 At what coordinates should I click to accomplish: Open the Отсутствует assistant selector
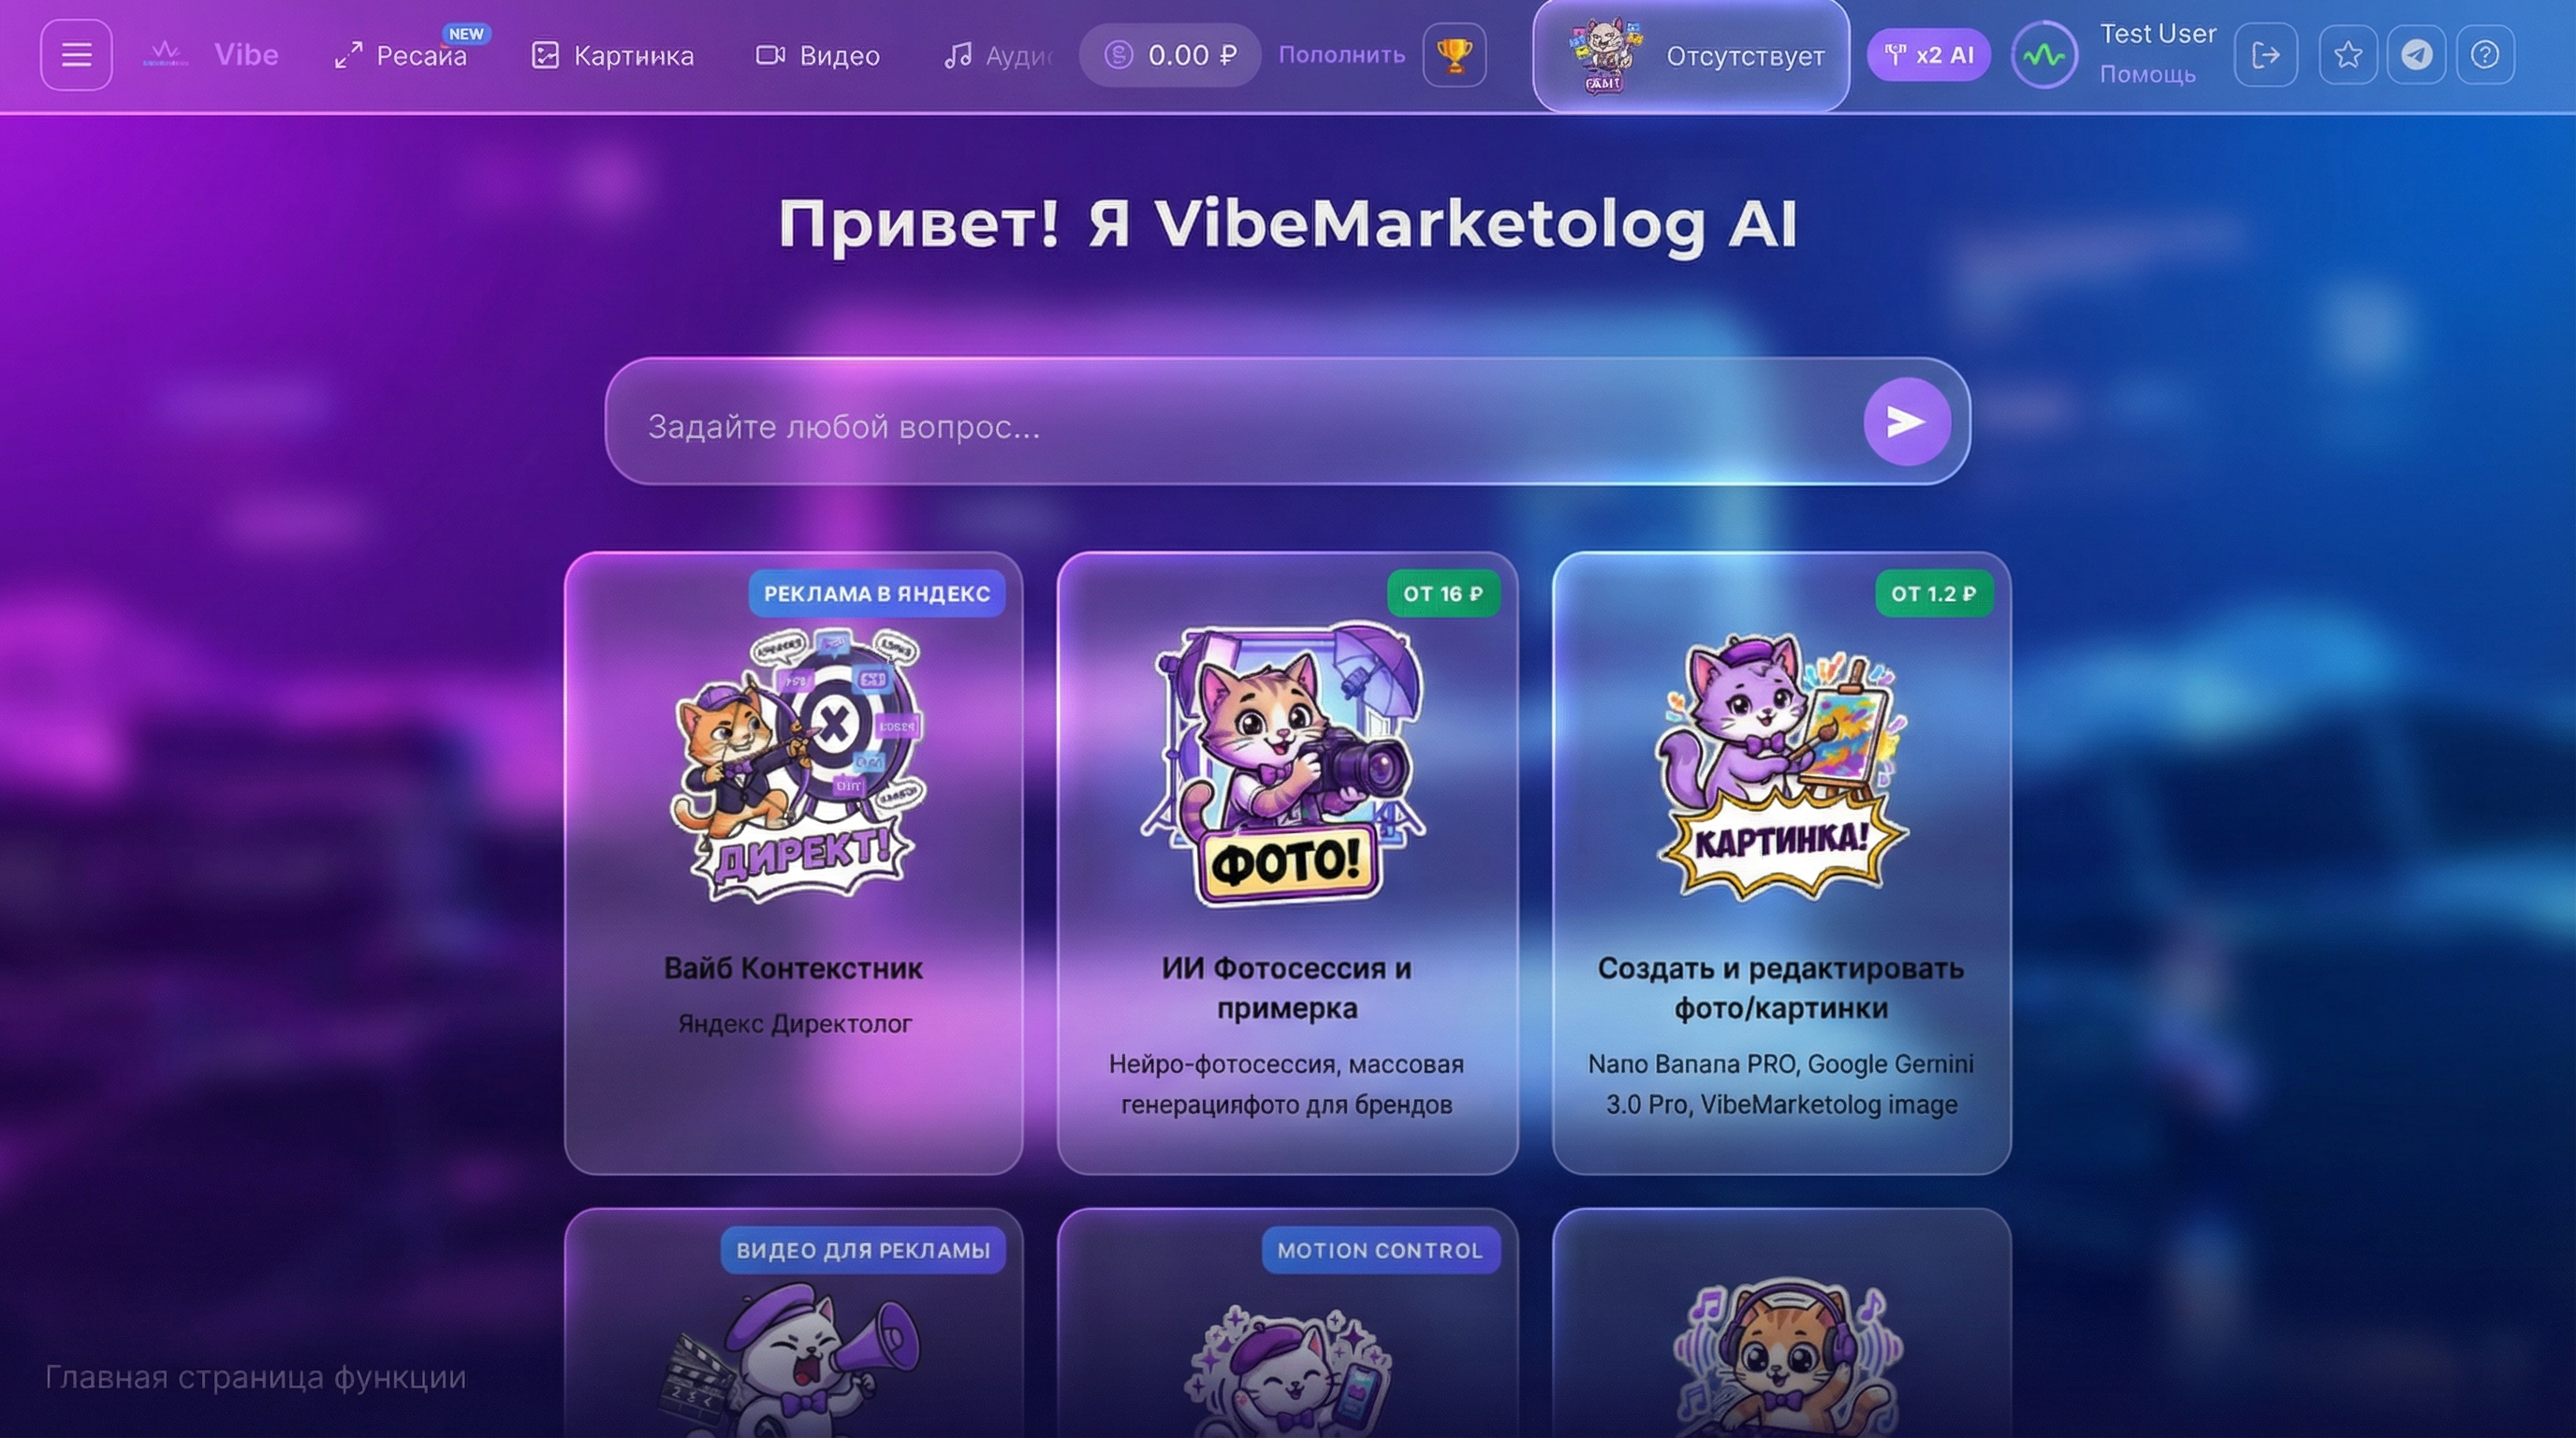click(x=1691, y=55)
